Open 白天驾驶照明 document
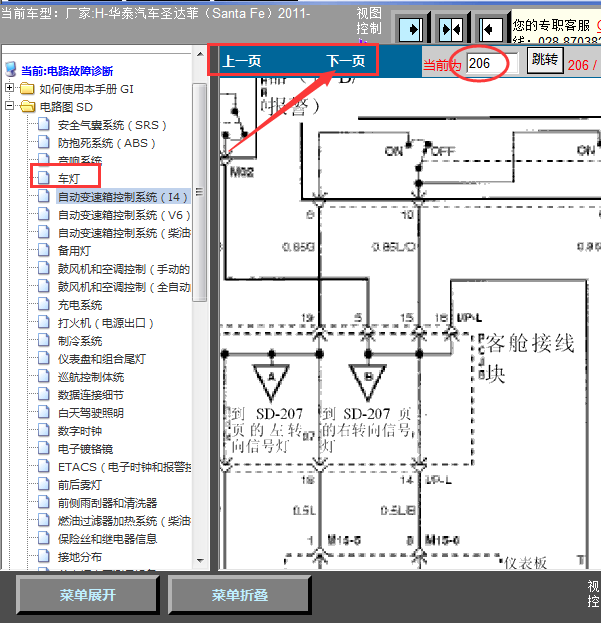The image size is (601, 626). (91, 413)
